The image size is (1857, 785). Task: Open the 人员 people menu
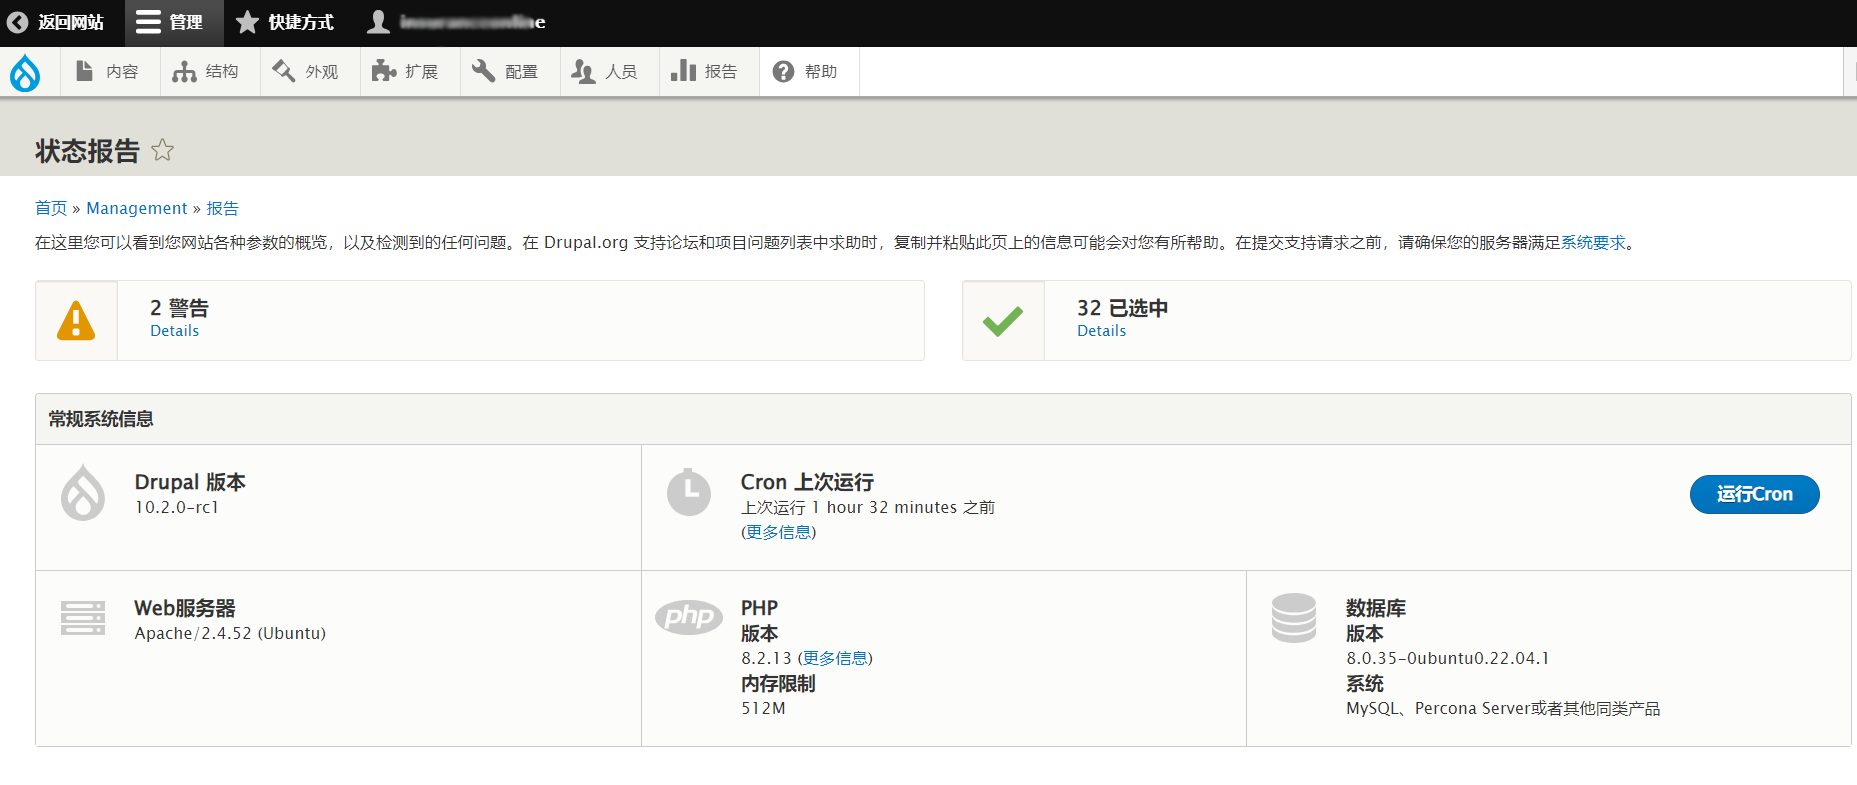pos(610,72)
